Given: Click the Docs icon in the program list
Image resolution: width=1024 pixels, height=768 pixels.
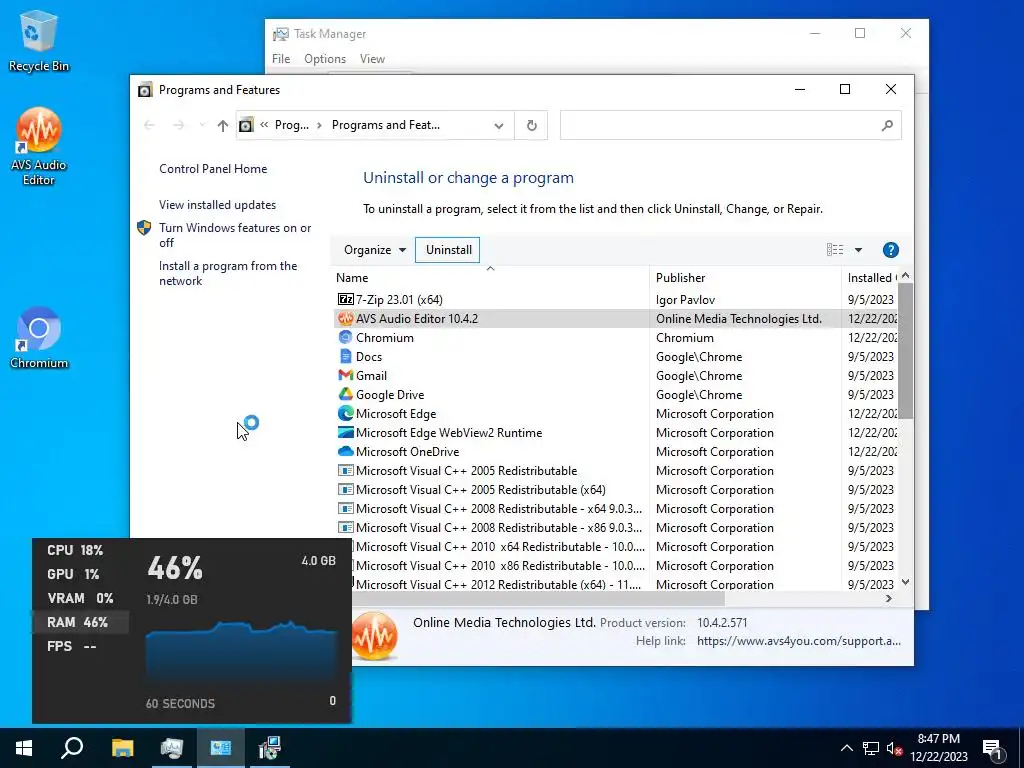Looking at the screenshot, I should [345, 357].
